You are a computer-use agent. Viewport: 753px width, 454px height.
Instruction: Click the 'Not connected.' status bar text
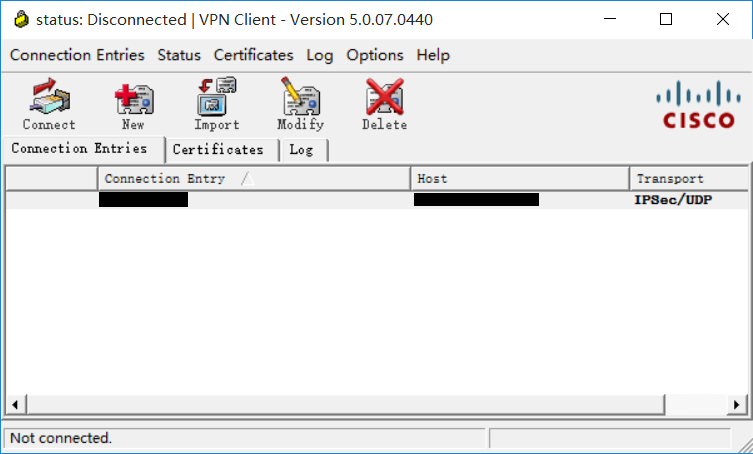tap(61, 438)
